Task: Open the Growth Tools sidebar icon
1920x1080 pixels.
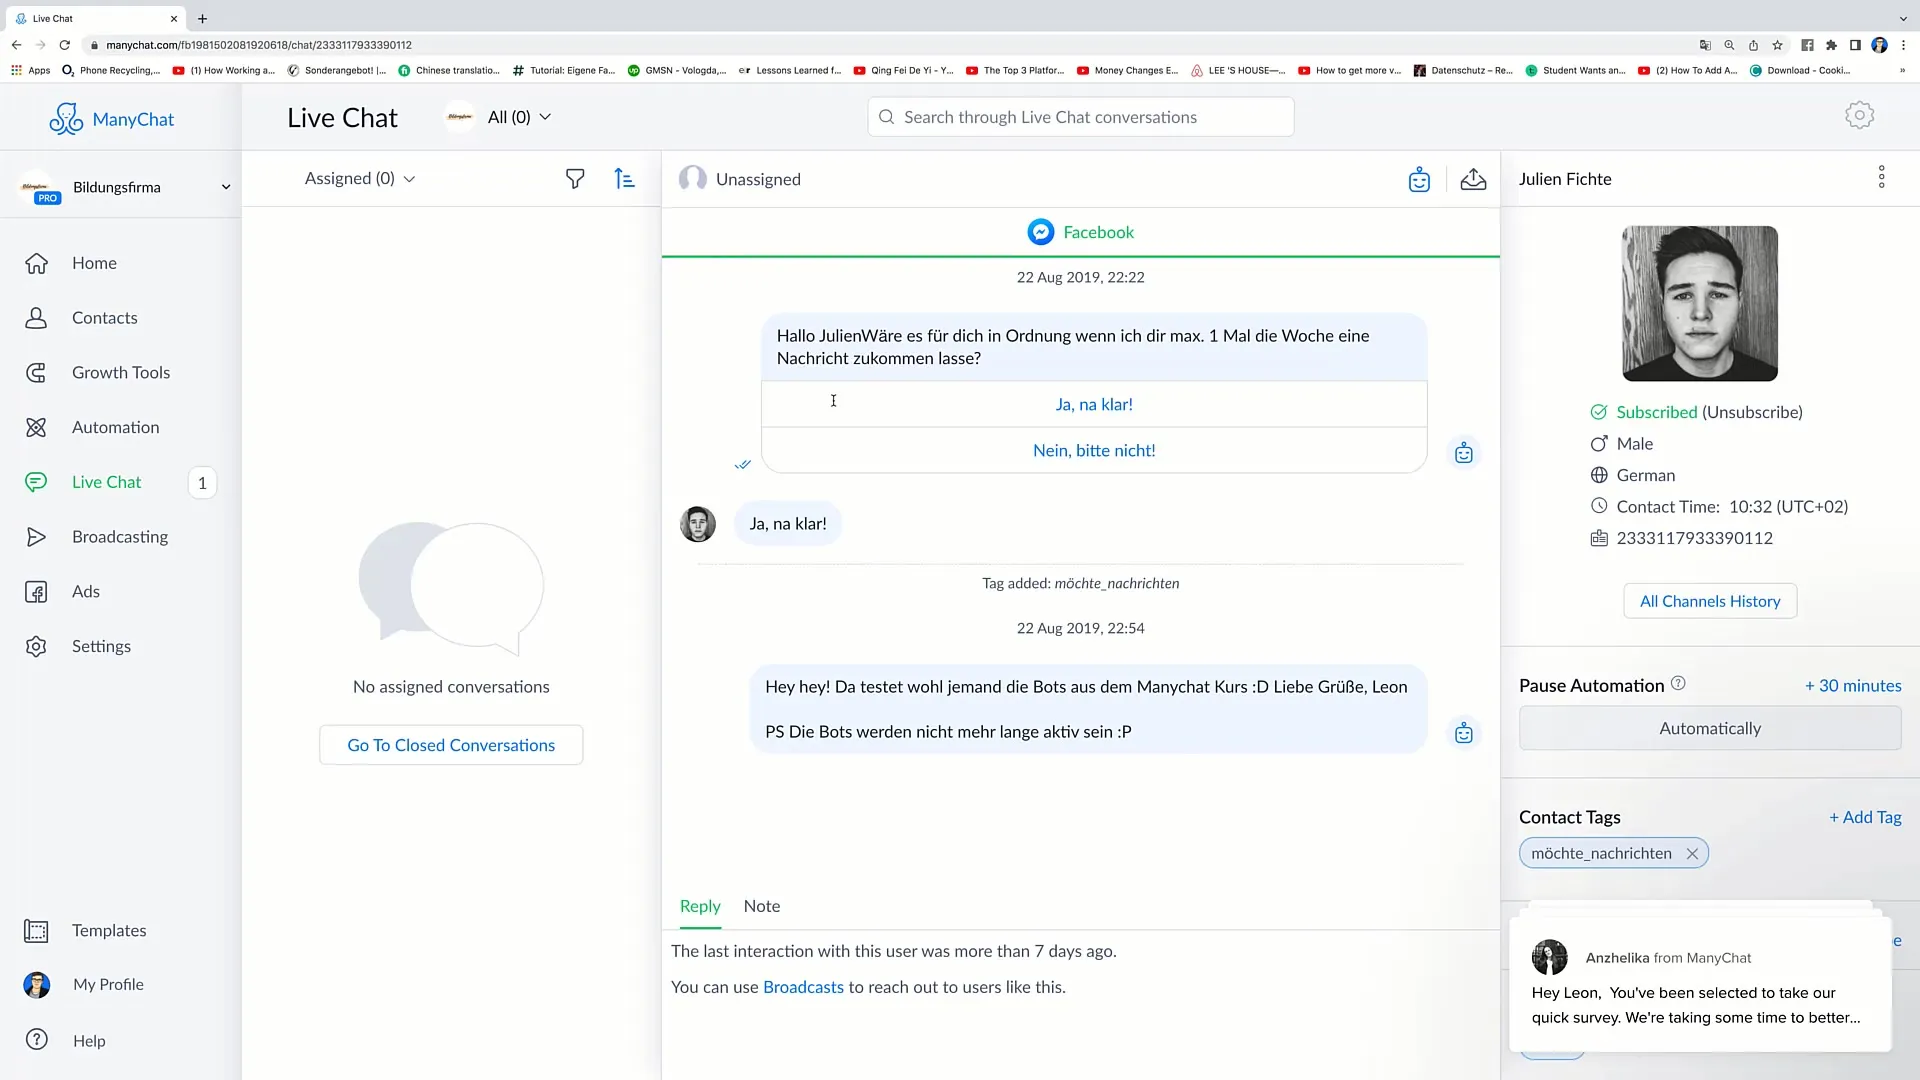Action: [36, 373]
